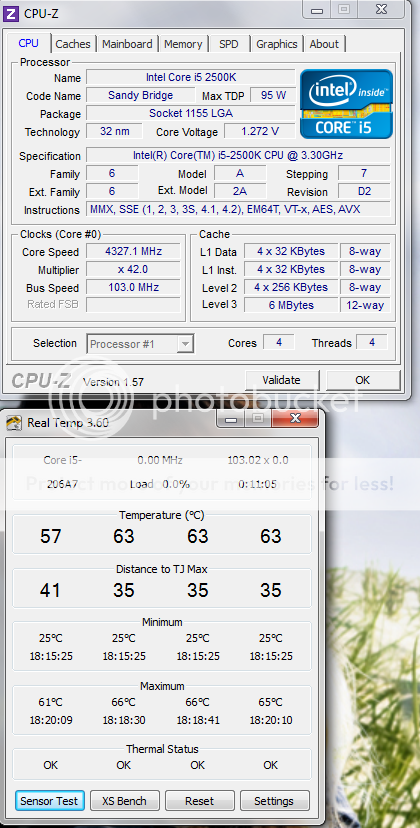
Task: Open the About tab in CPU-Z
Action: pyautogui.click(x=324, y=44)
